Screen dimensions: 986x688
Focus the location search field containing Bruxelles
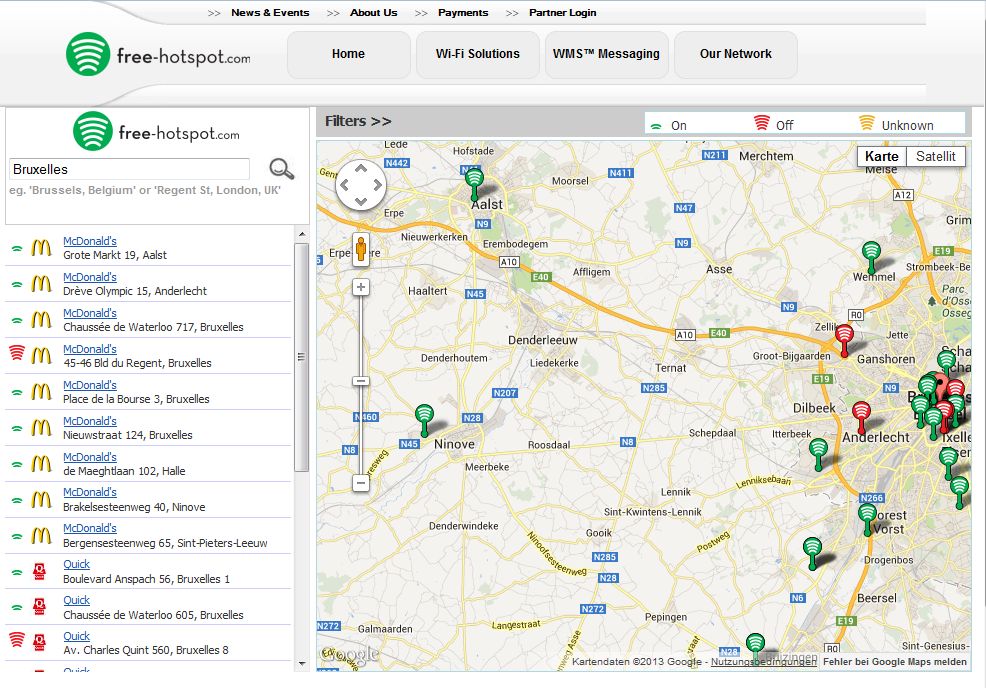[x=130, y=169]
